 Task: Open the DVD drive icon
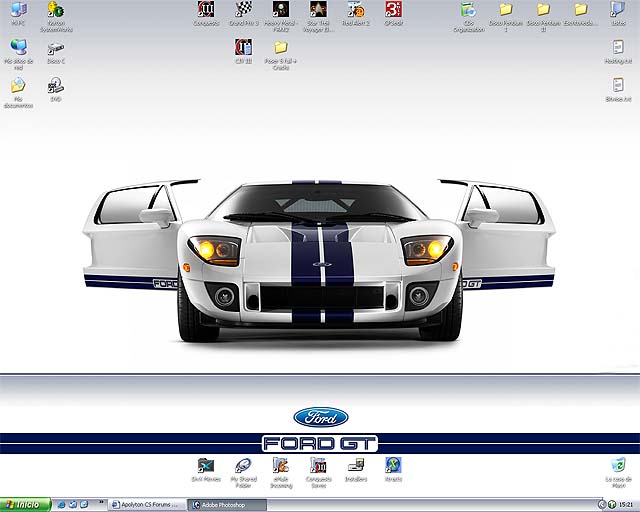56,86
